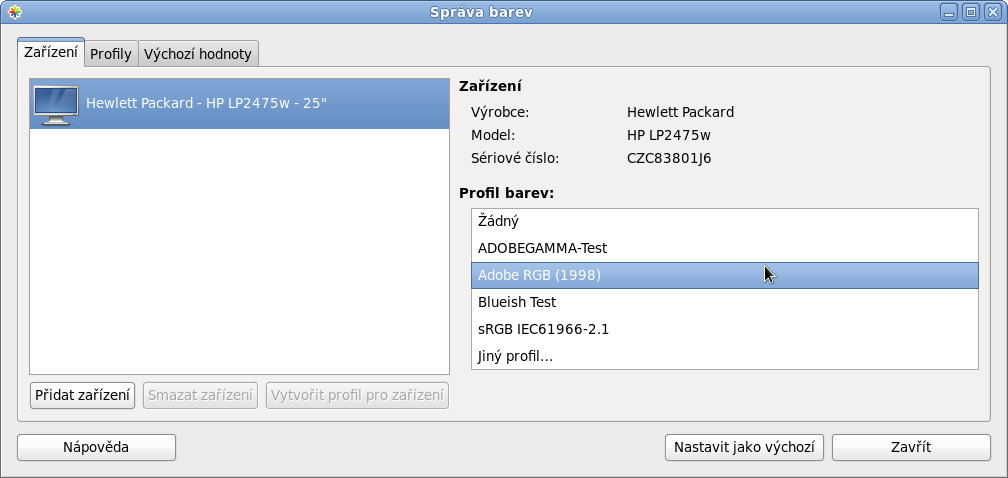Select the Adobe RGB (1998) profile

(x=724, y=275)
